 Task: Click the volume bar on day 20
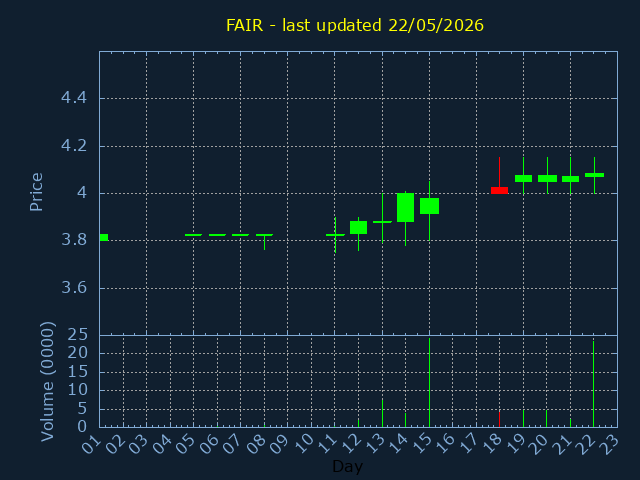coord(547,418)
